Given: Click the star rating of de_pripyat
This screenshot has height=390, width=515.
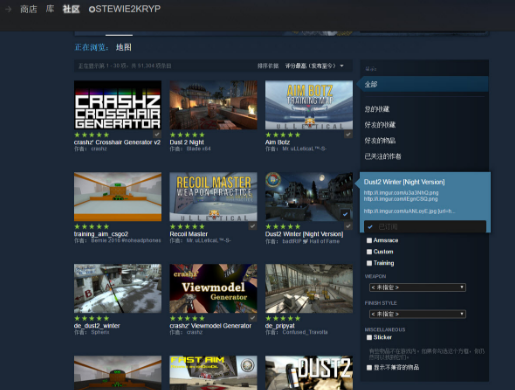Looking at the screenshot, I should coord(283,318).
